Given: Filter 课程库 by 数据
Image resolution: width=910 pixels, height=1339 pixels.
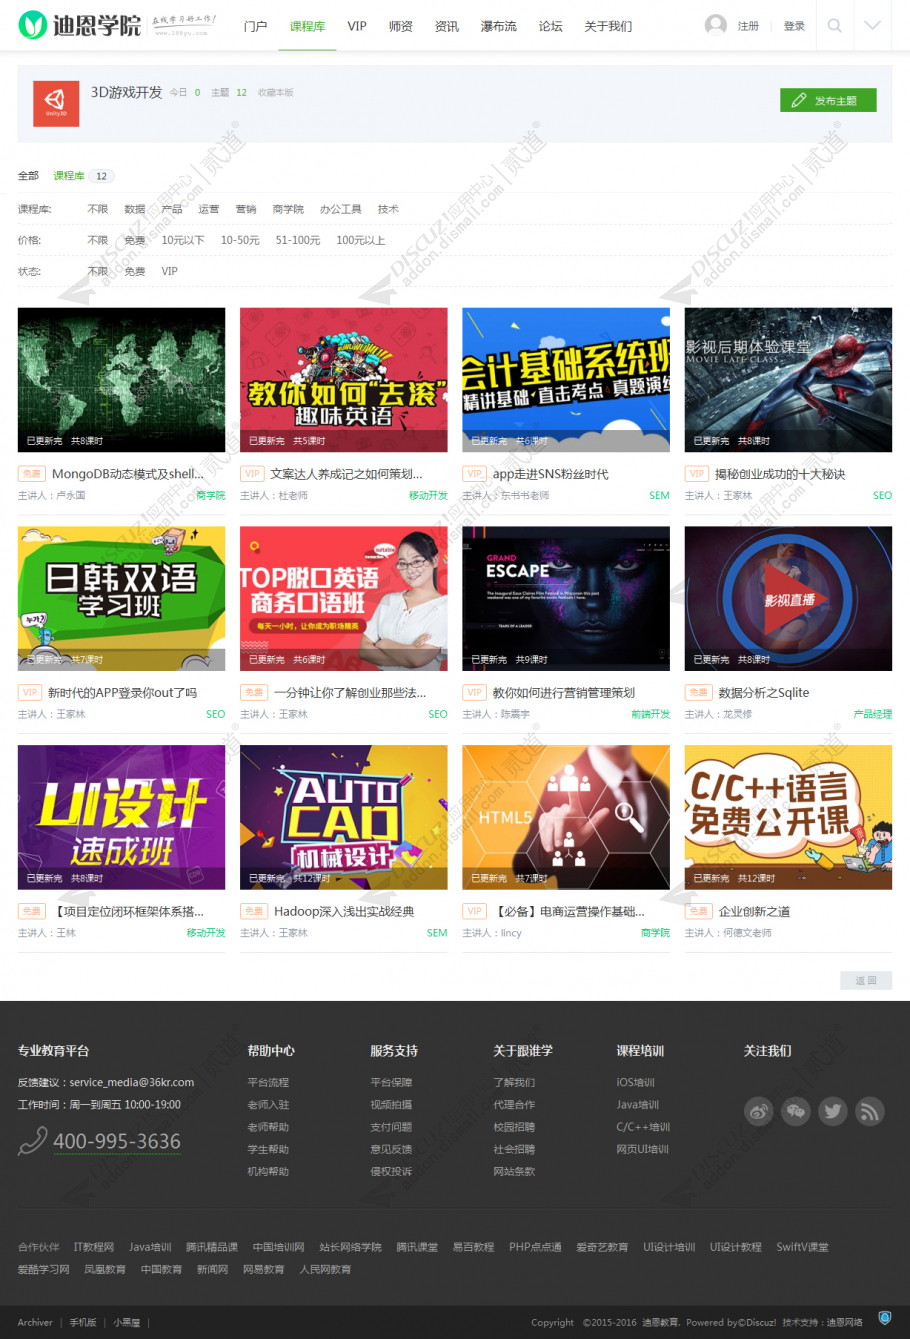Looking at the screenshot, I should 135,209.
